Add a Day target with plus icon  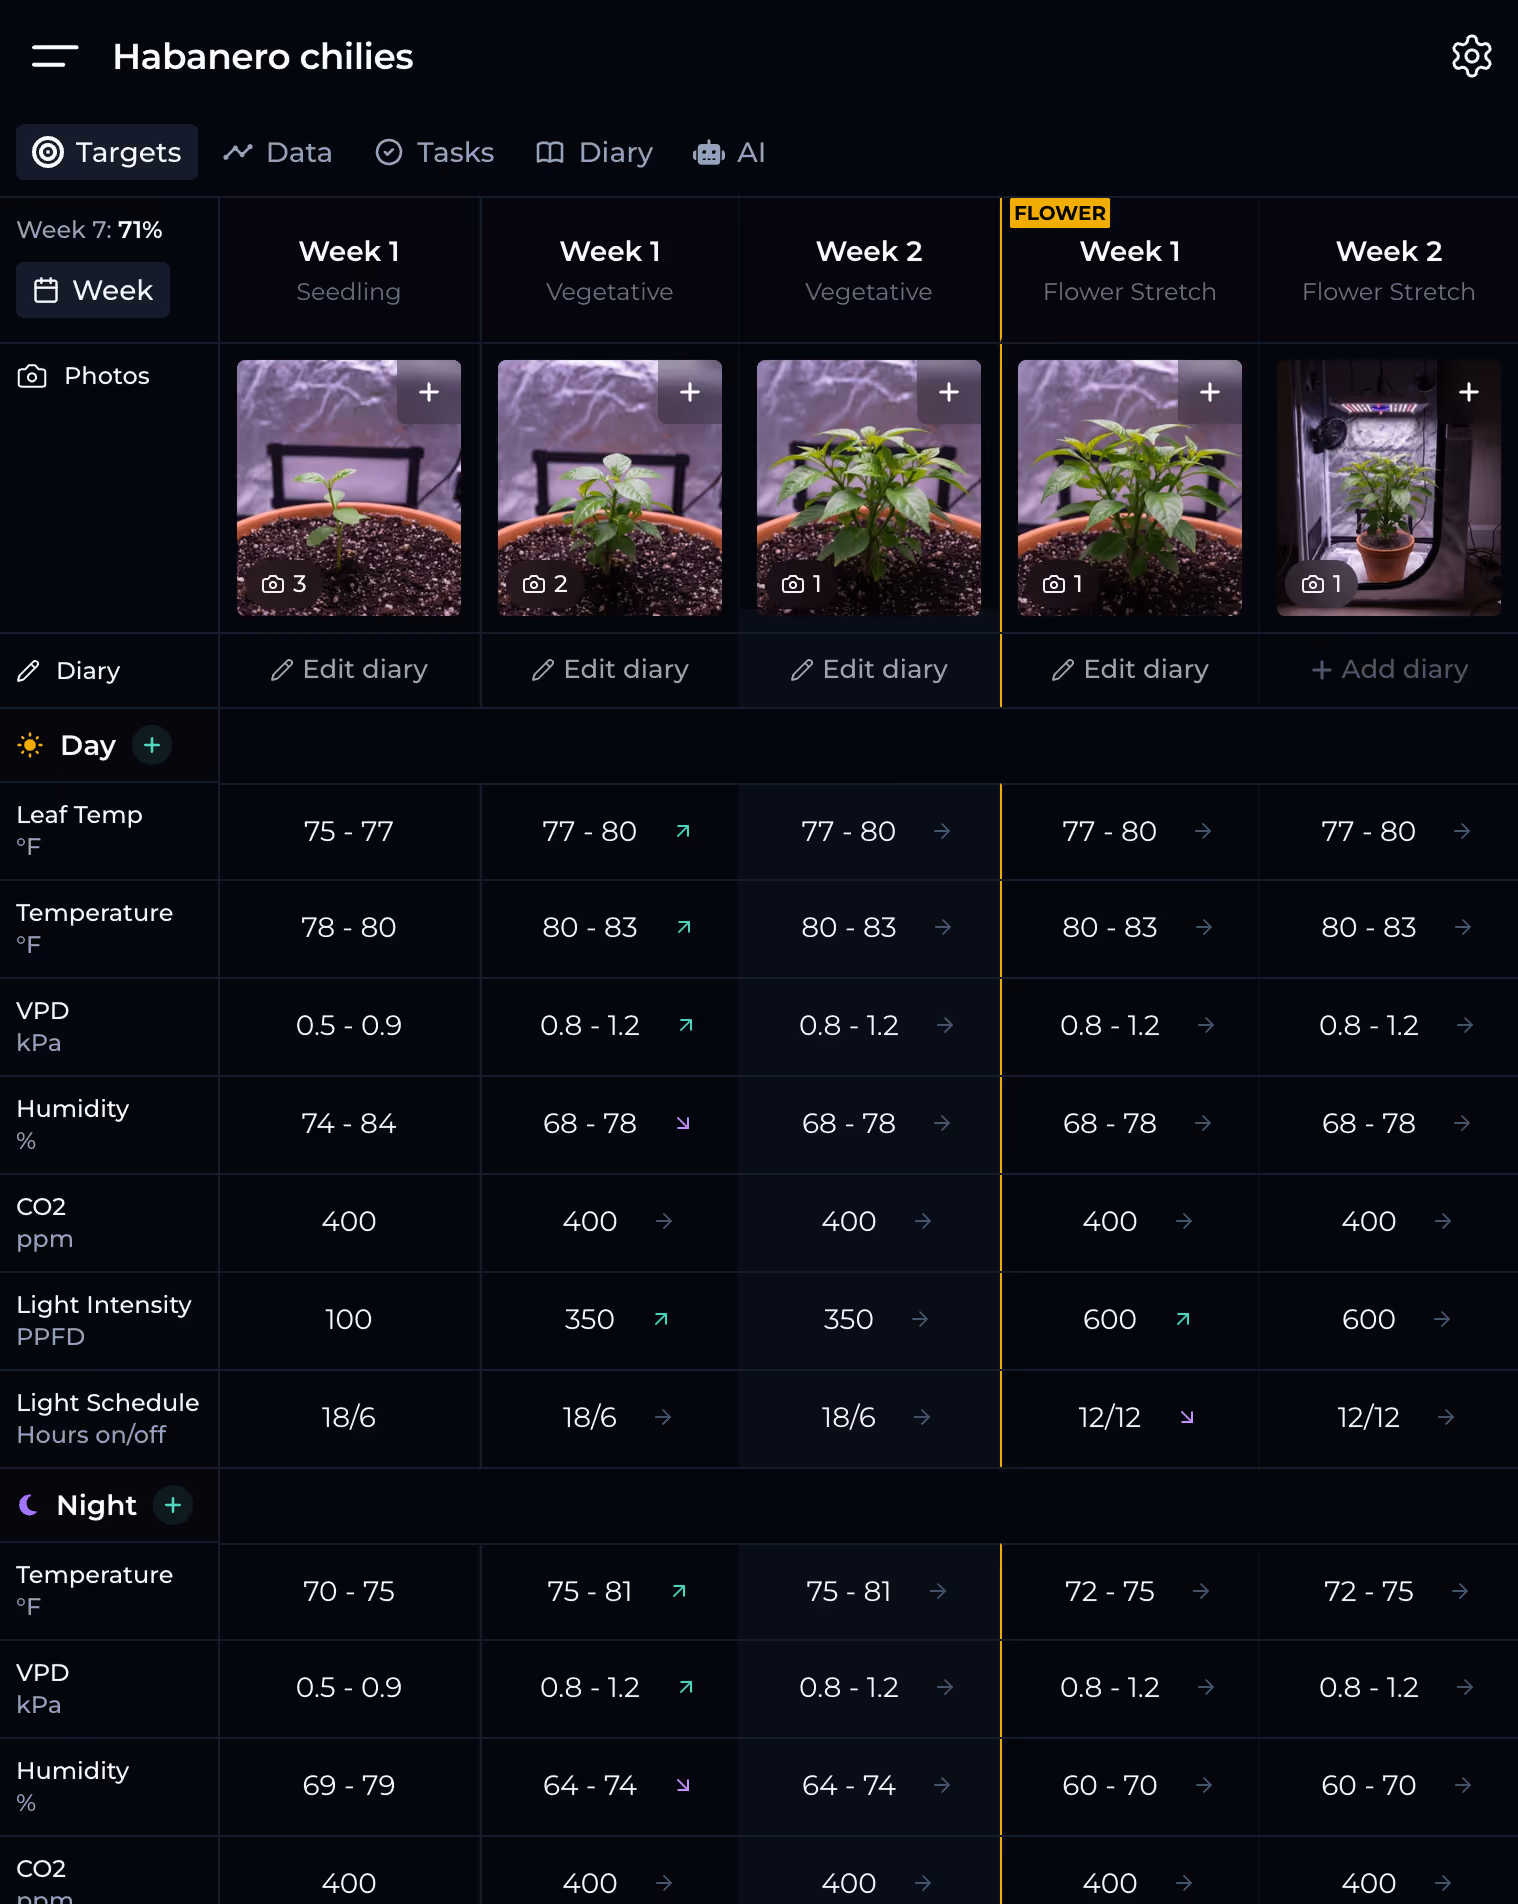152,745
